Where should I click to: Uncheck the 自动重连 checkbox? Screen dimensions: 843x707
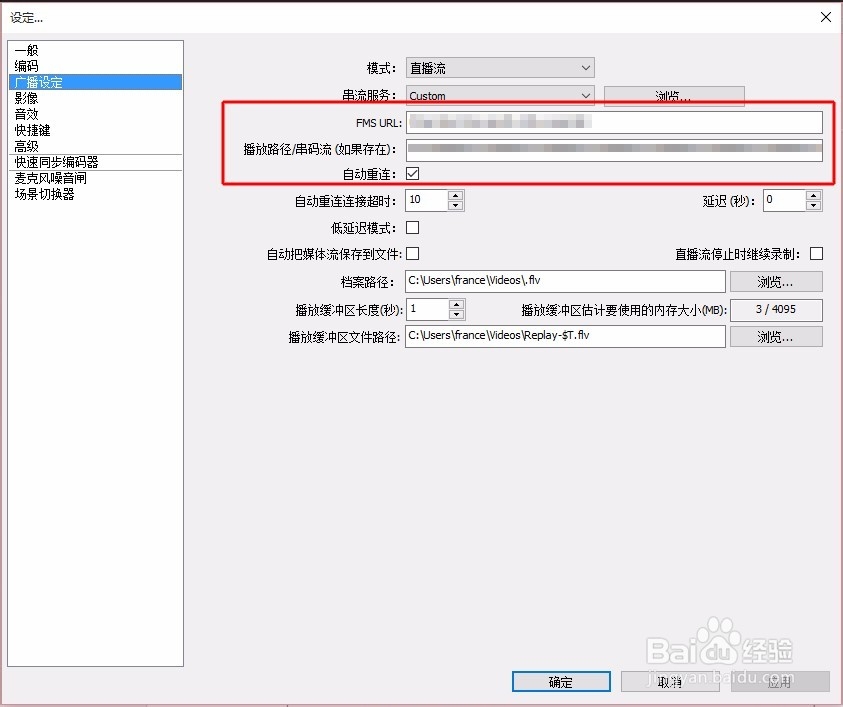pos(413,173)
